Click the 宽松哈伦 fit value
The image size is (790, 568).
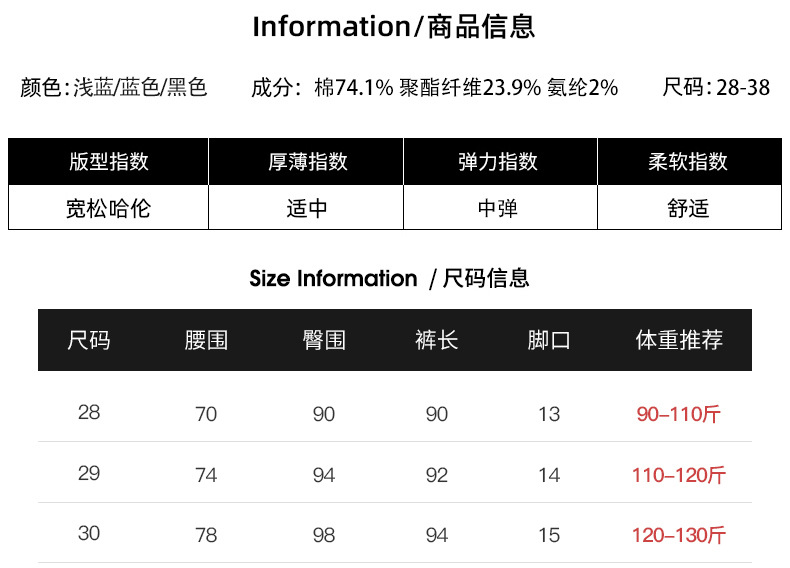109,209
